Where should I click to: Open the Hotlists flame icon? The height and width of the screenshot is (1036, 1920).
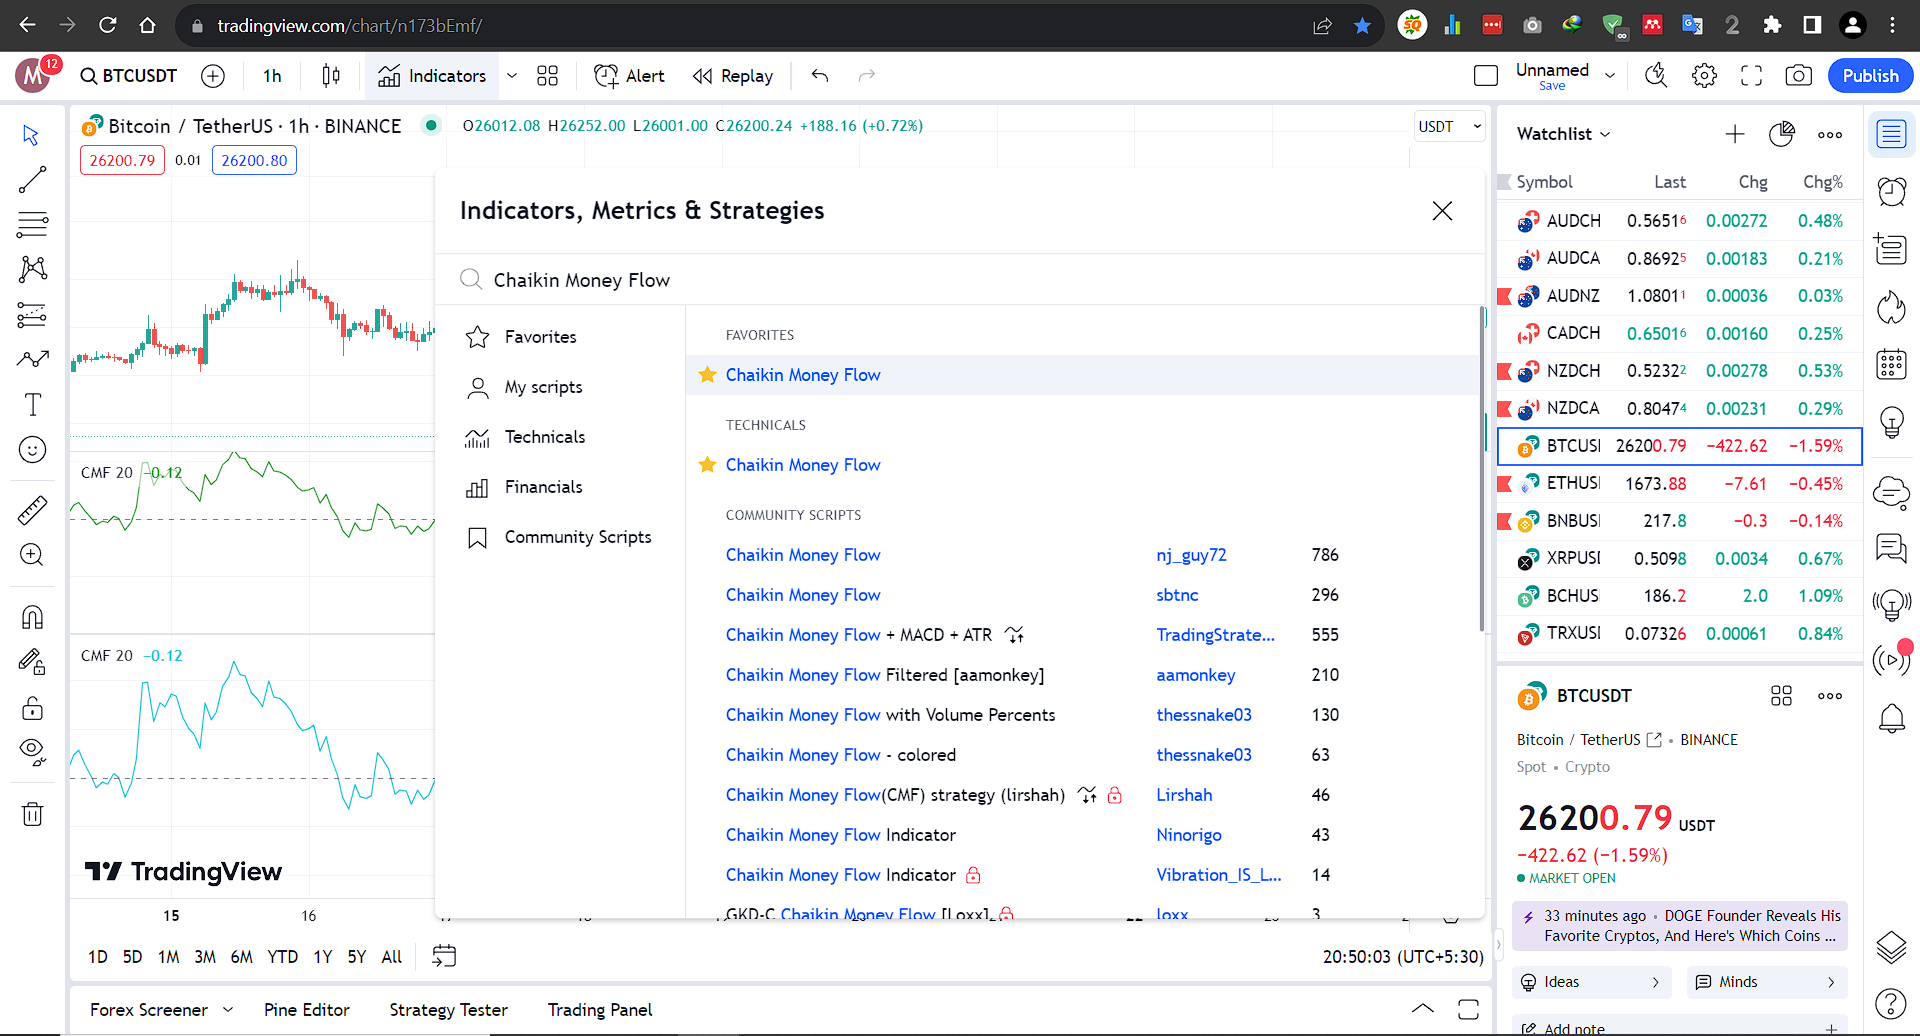pyautogui.click(x=1891, y=307)
